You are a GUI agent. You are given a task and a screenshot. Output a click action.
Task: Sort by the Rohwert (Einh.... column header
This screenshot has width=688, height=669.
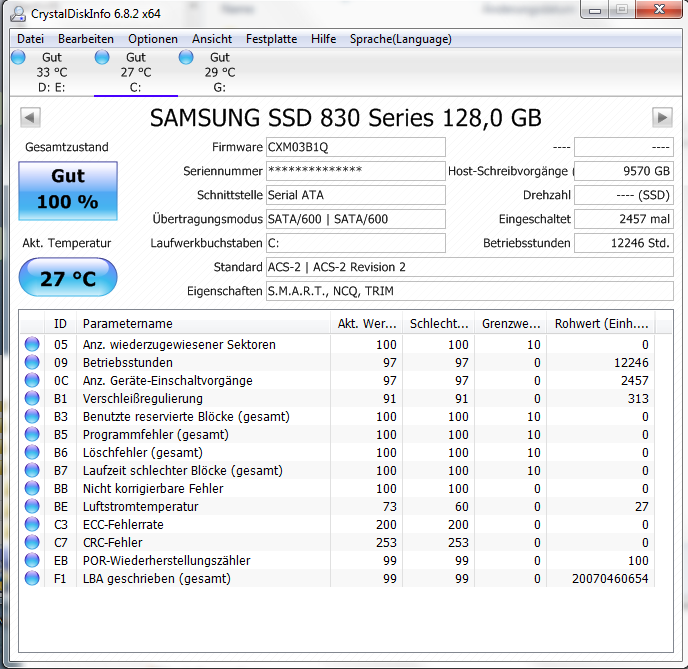(601, 324)
